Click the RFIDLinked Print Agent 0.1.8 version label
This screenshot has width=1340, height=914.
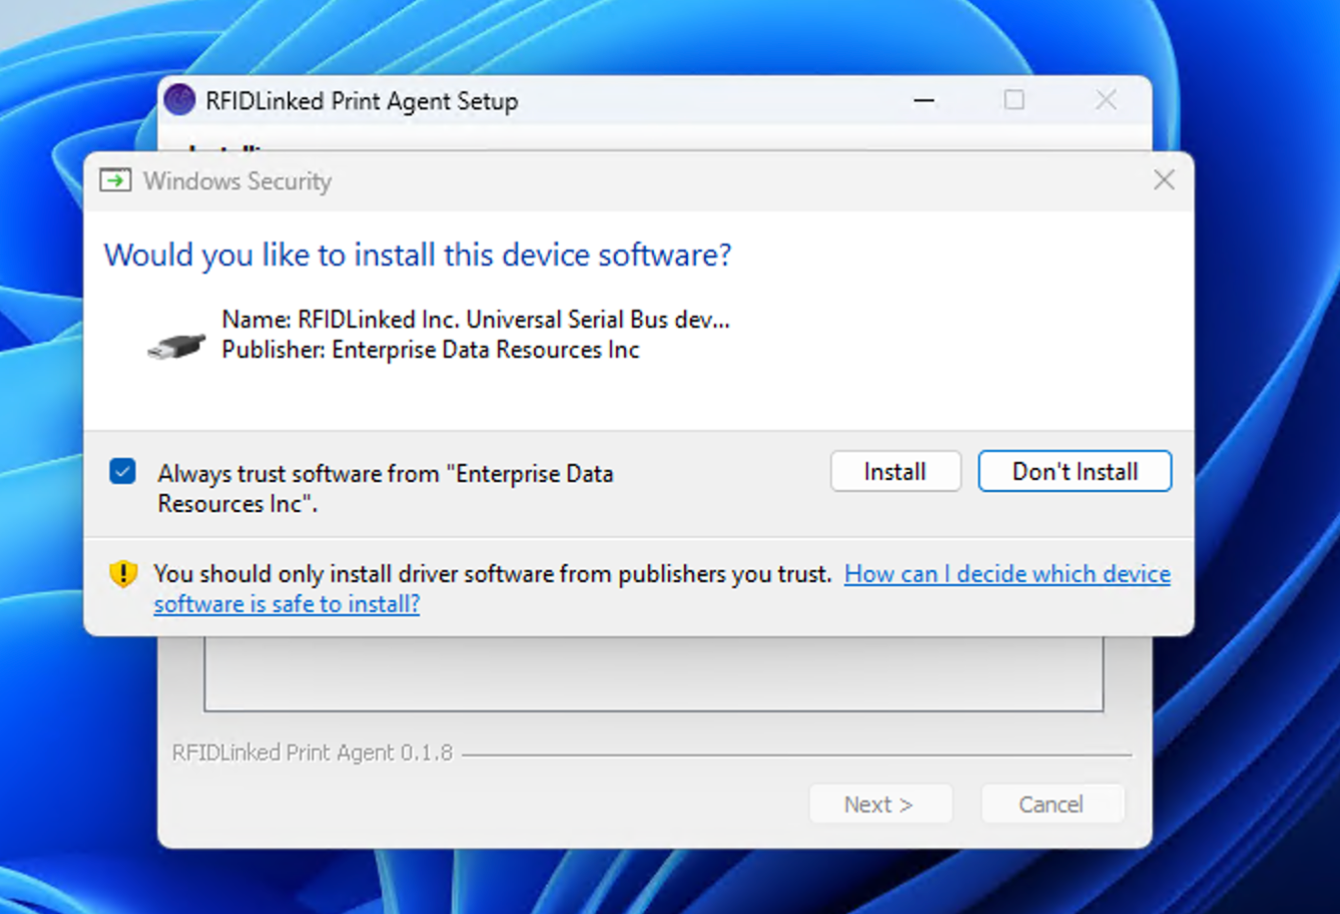[x=312, y=753]
